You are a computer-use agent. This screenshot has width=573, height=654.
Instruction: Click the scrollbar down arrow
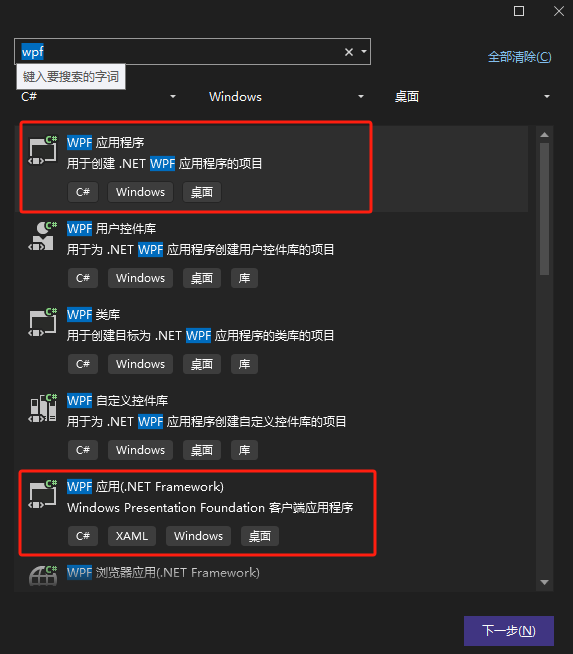[544, 582]
